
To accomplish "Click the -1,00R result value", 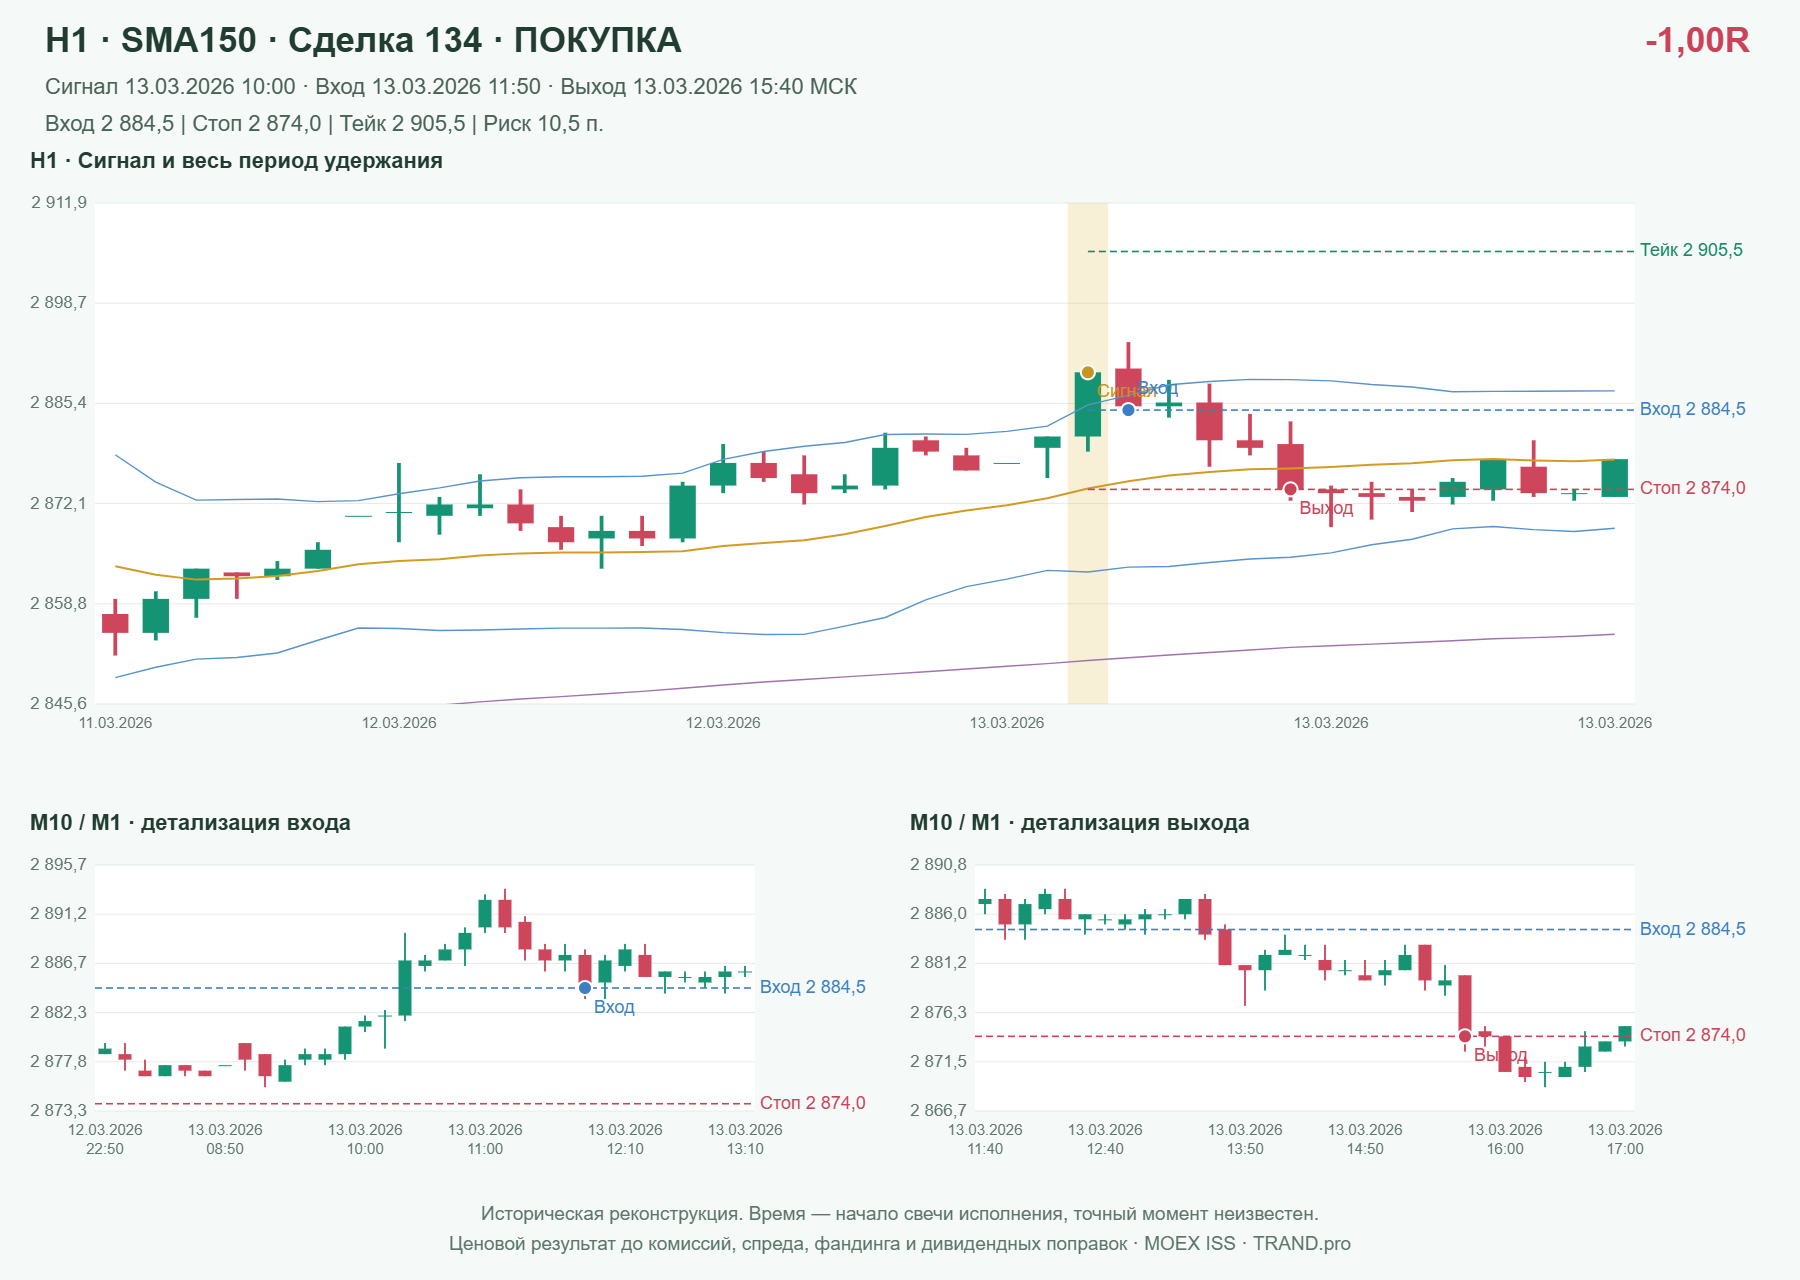I will pos(1697,40).
